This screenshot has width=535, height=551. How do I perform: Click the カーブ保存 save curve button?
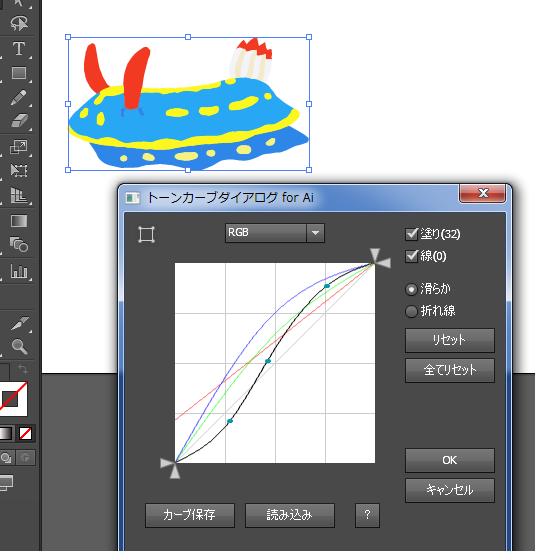(190, 515)
